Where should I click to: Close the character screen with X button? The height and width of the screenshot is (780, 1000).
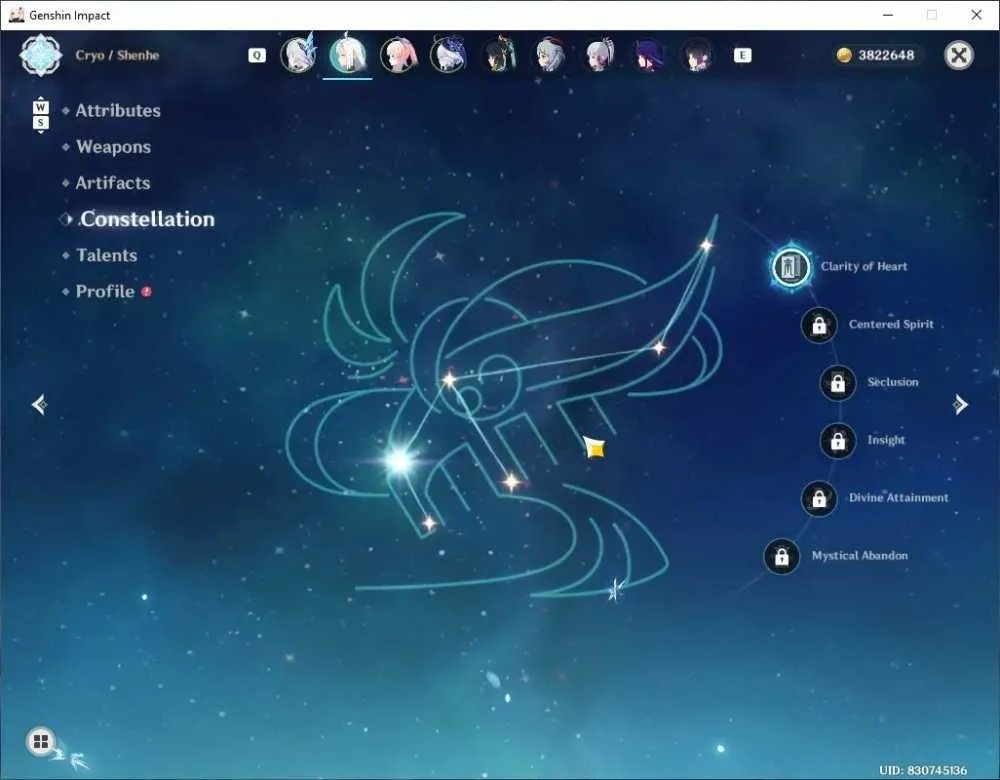(959, 55)
